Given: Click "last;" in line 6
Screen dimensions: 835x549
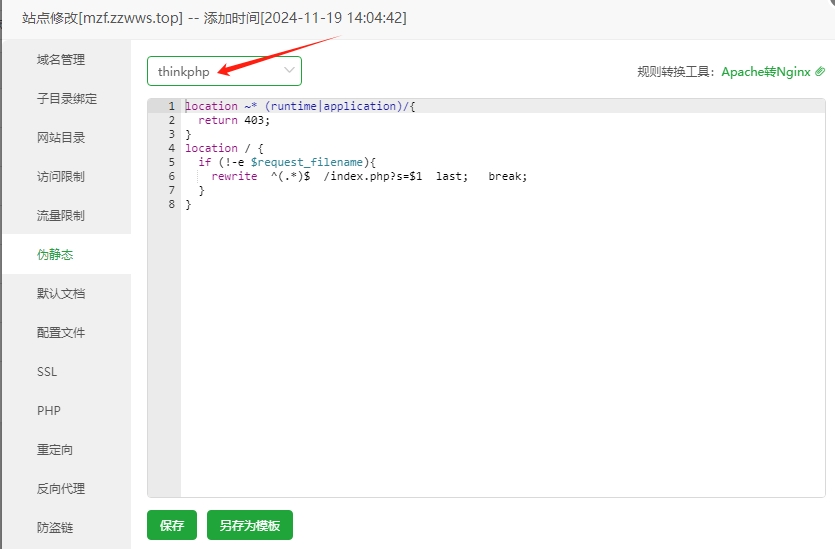Looking at the screenshot, I should (452, 176).
